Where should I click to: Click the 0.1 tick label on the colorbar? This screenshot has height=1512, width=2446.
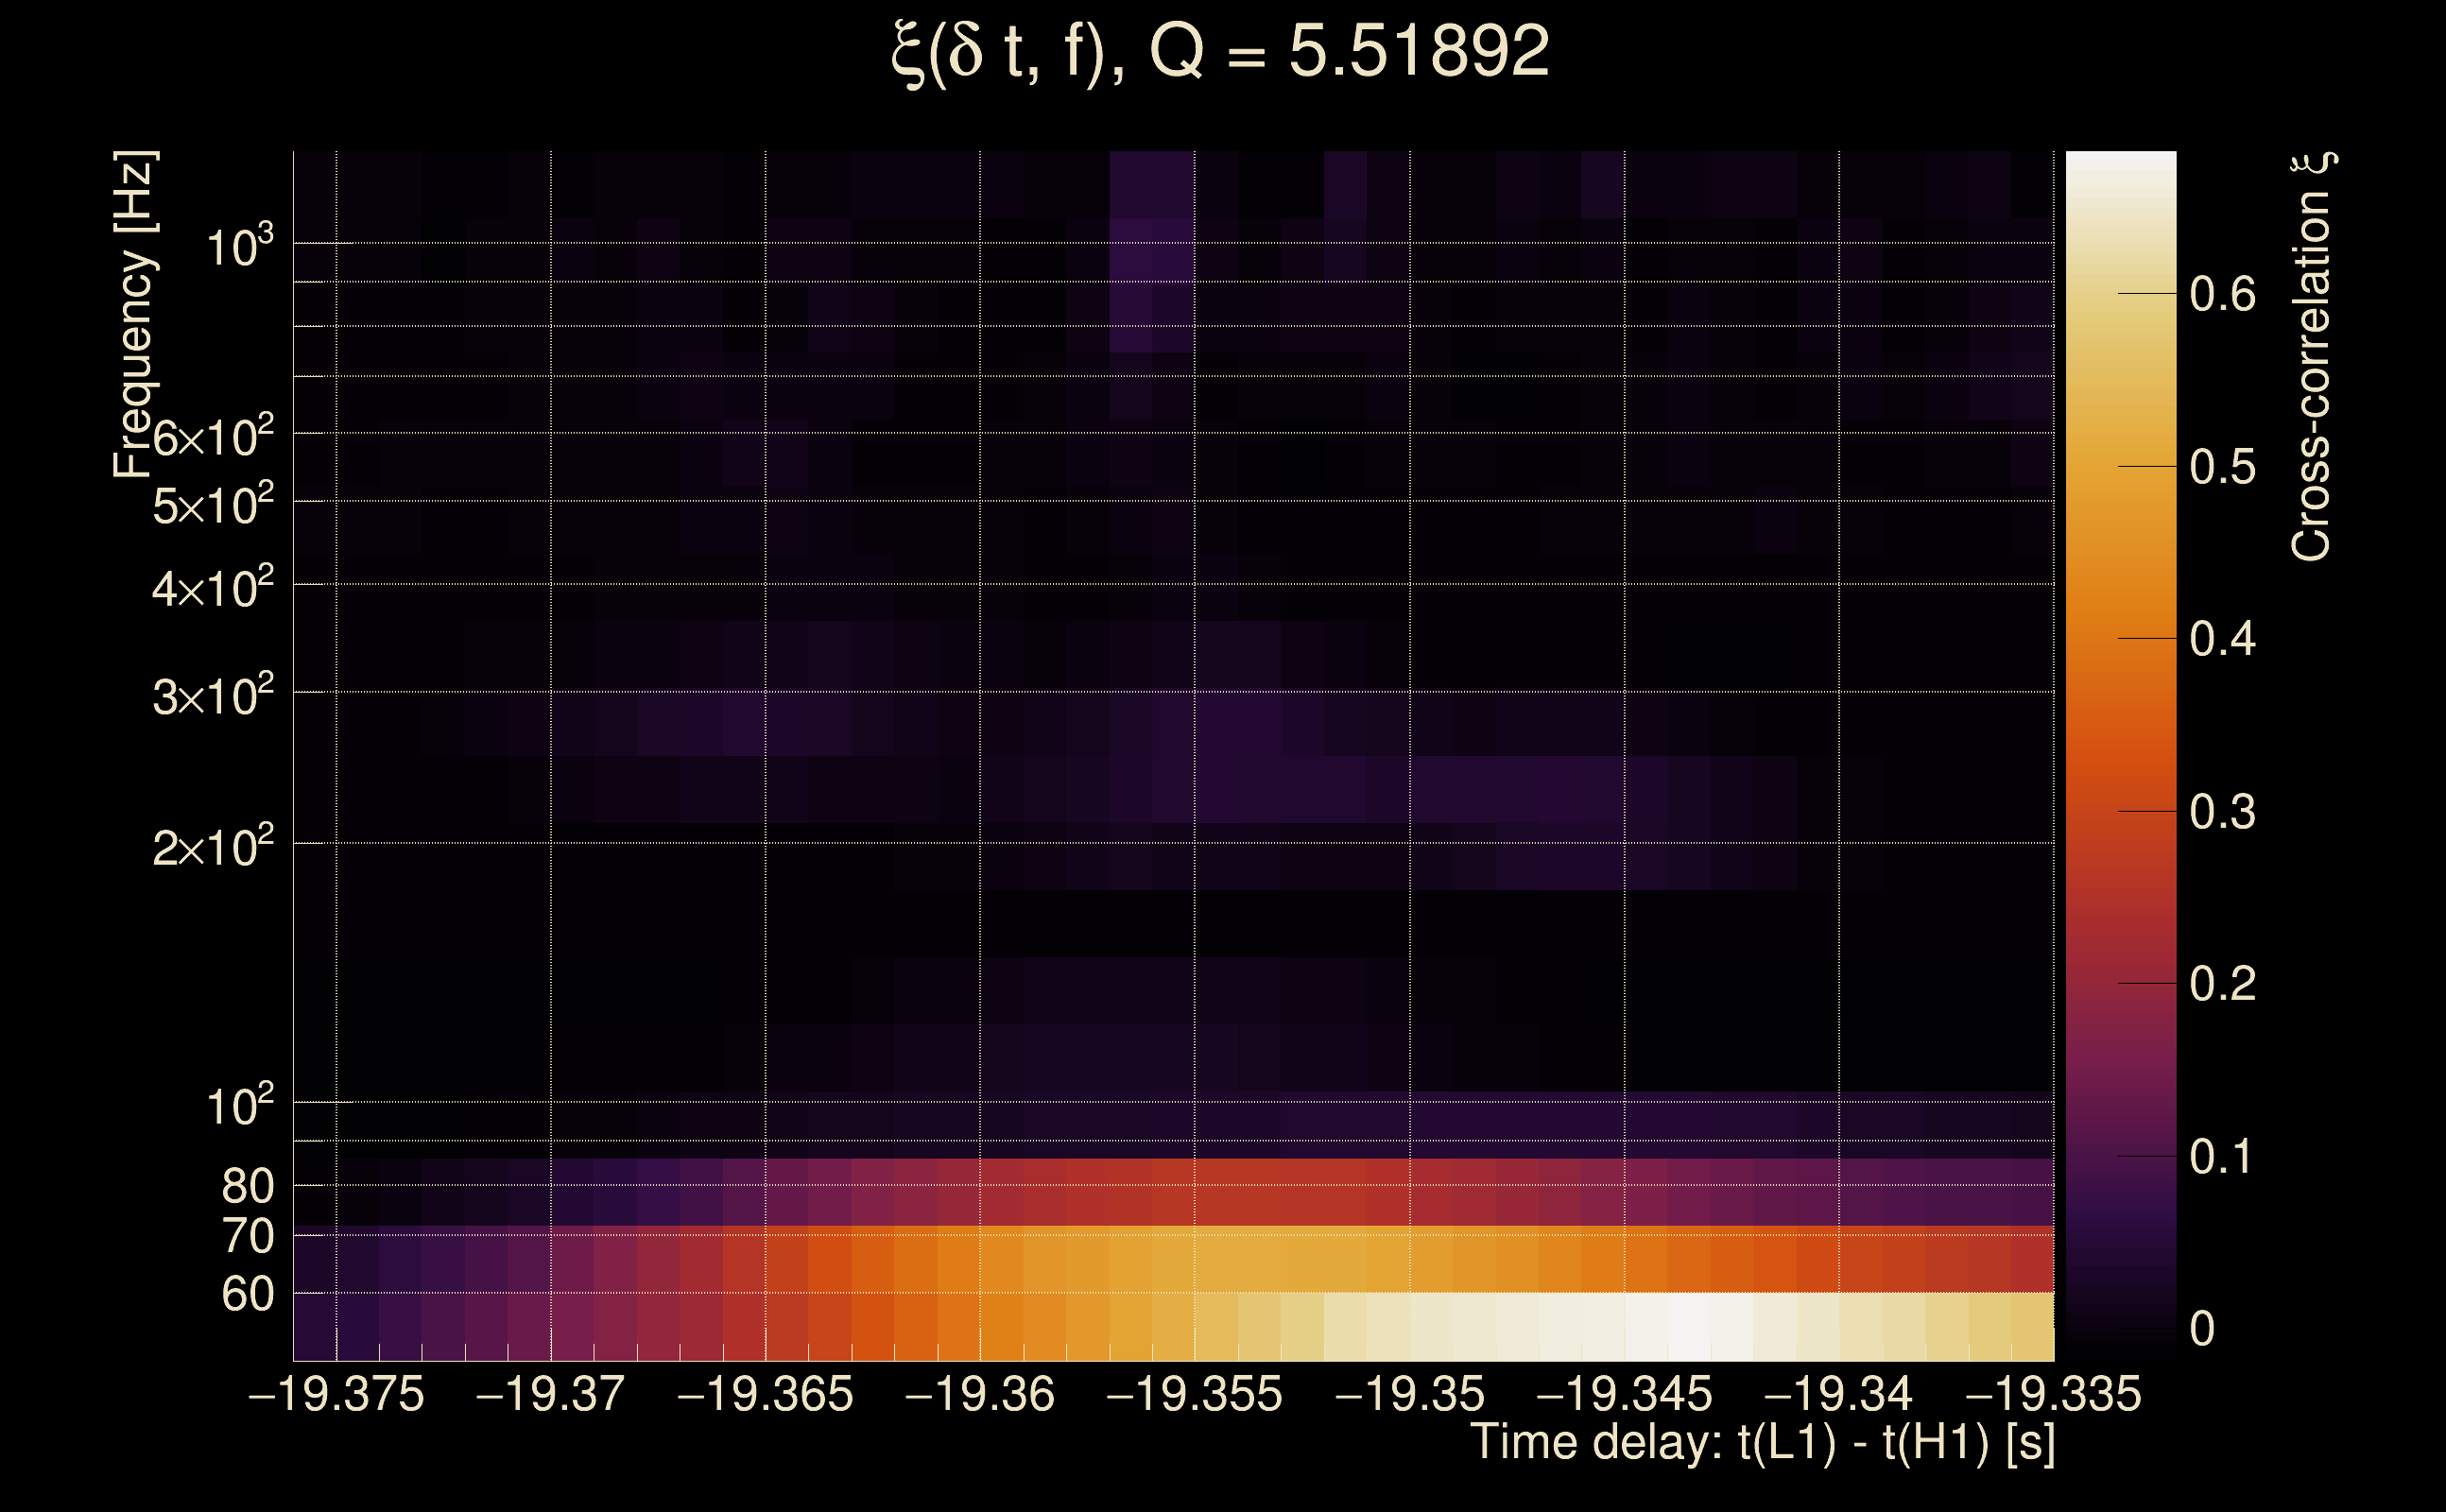coord(2222,1157)
